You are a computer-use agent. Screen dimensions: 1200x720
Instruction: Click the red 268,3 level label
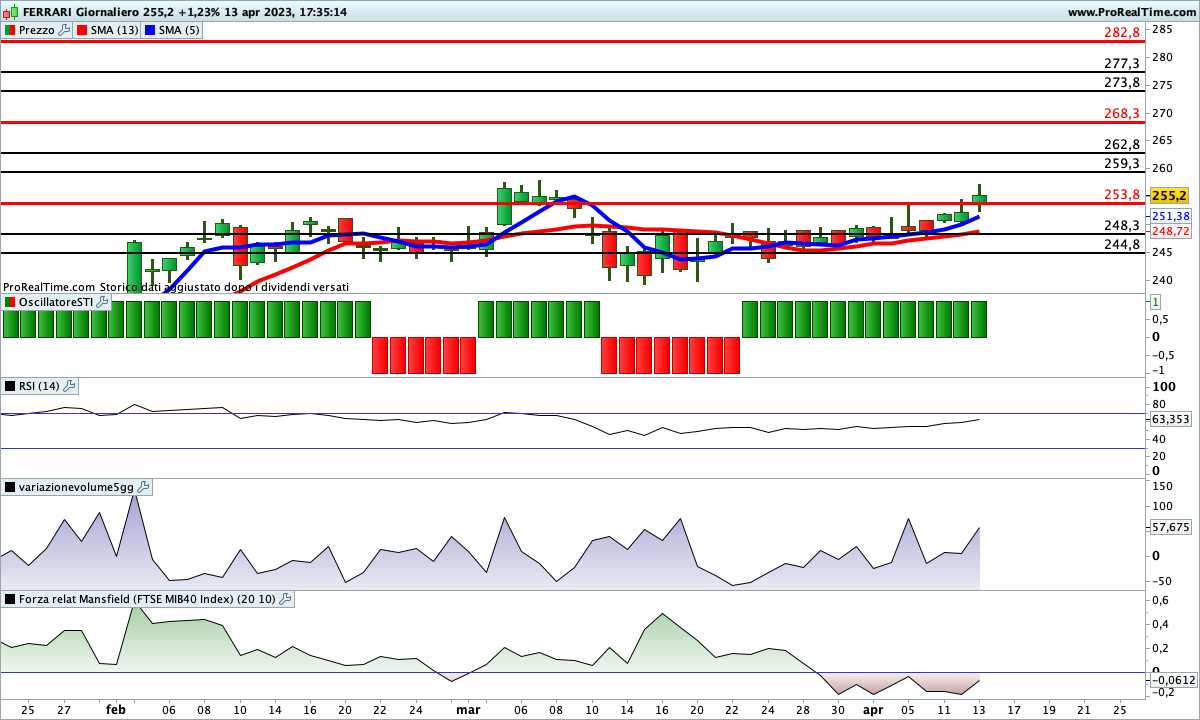tap(1122, 113)
